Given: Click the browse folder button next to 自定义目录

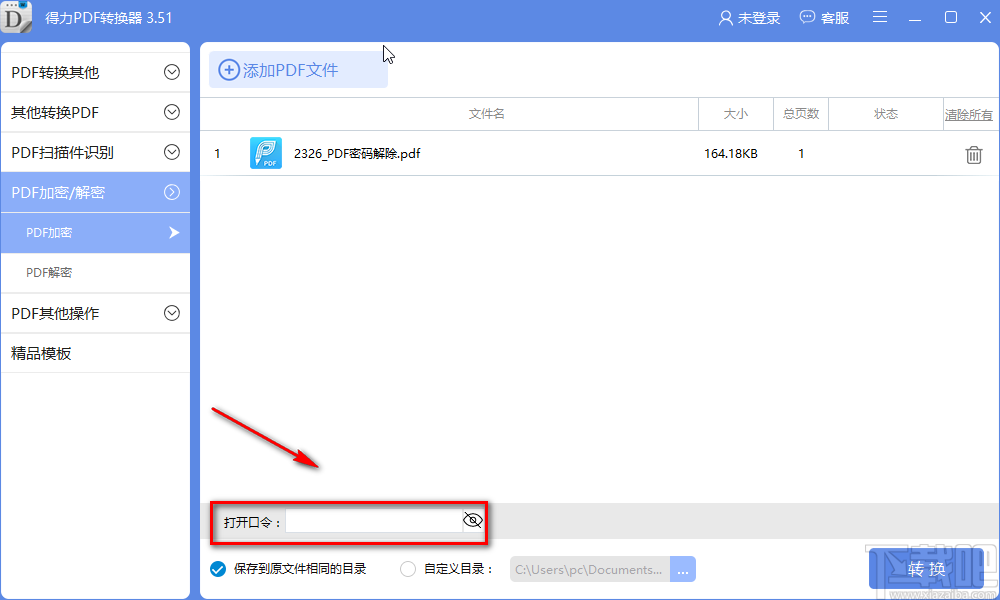Looking at the screenshot, I should click(683, 568).
